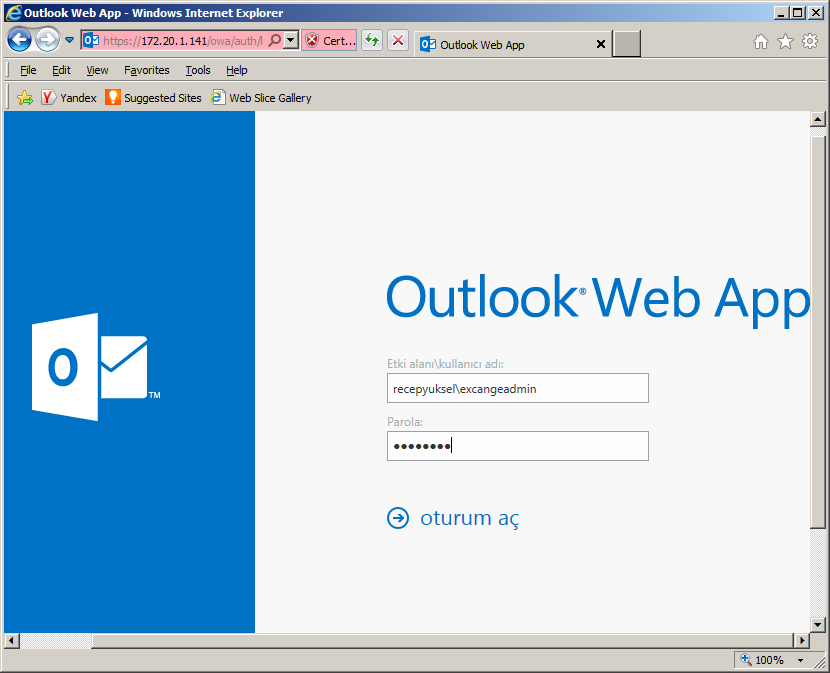Click the 'oturum aç' sign-in link

pyautogui.click(x=470, y=518)
